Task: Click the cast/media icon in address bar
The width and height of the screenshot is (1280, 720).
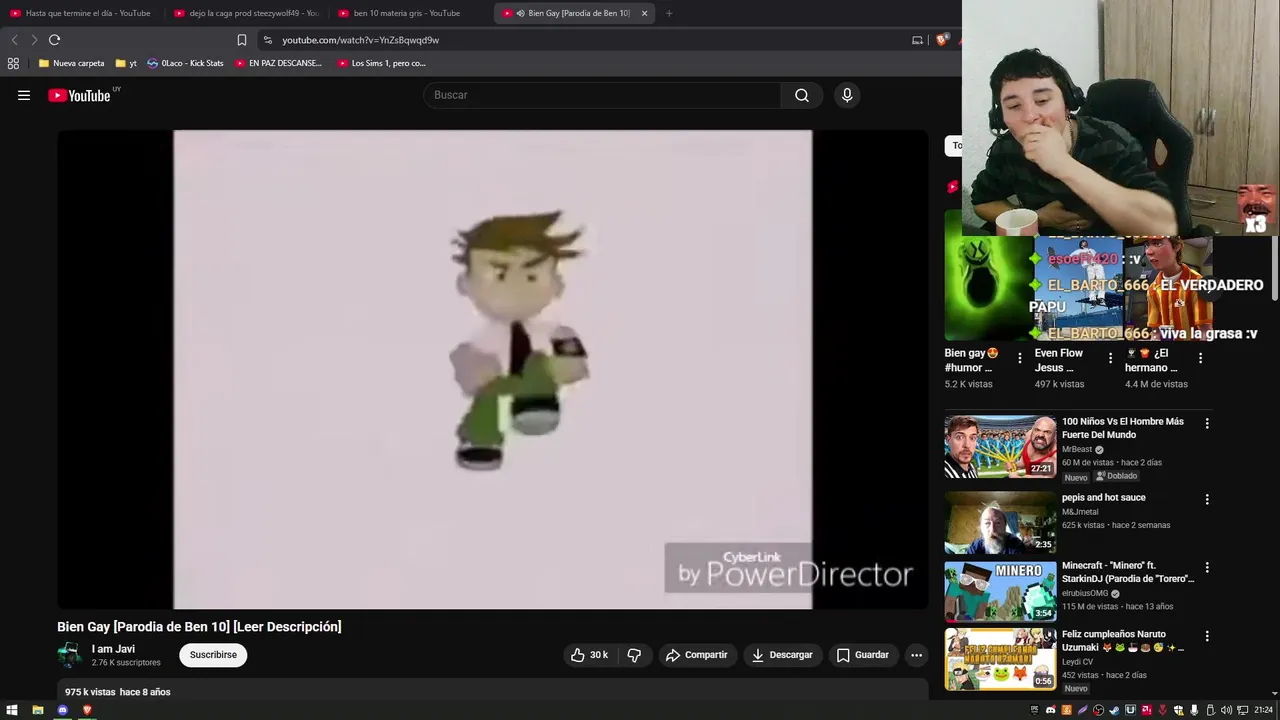Action: (x=917, y=40)
